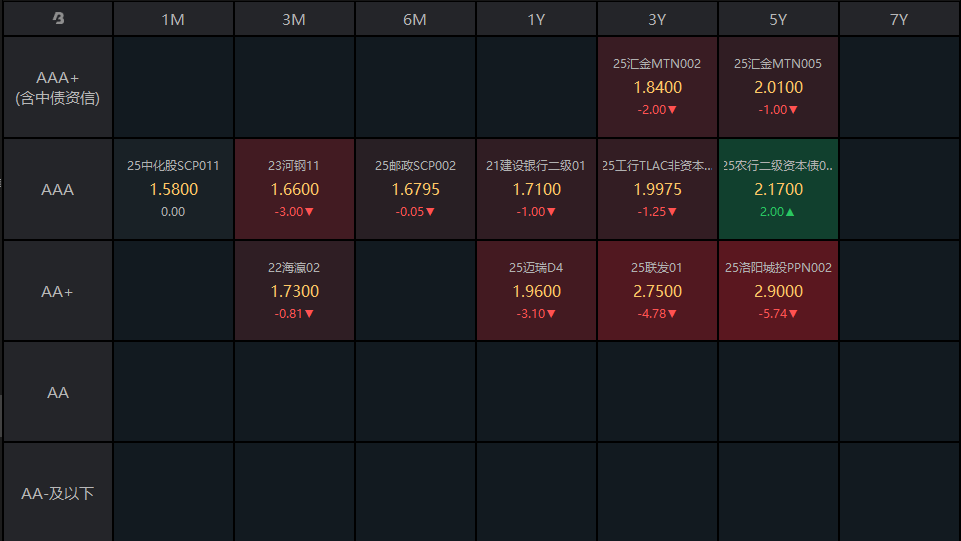The image size is (961, 541).
Task: Open the 25工行TLAC bond cell
Action: (x=657, y=189)
